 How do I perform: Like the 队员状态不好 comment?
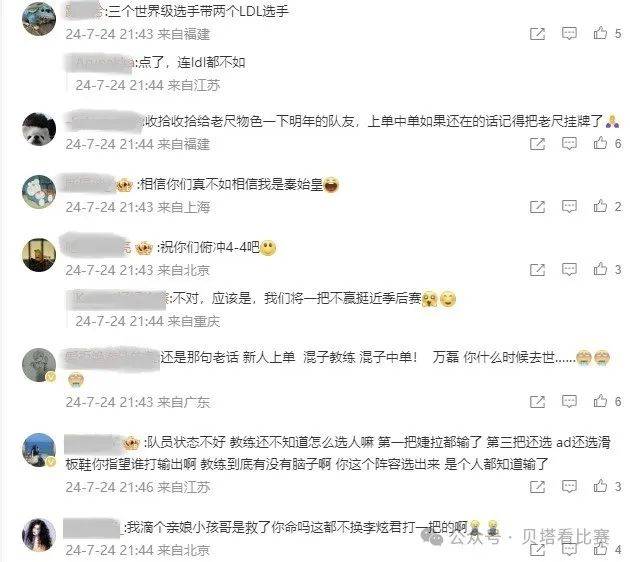click(600, 486)
